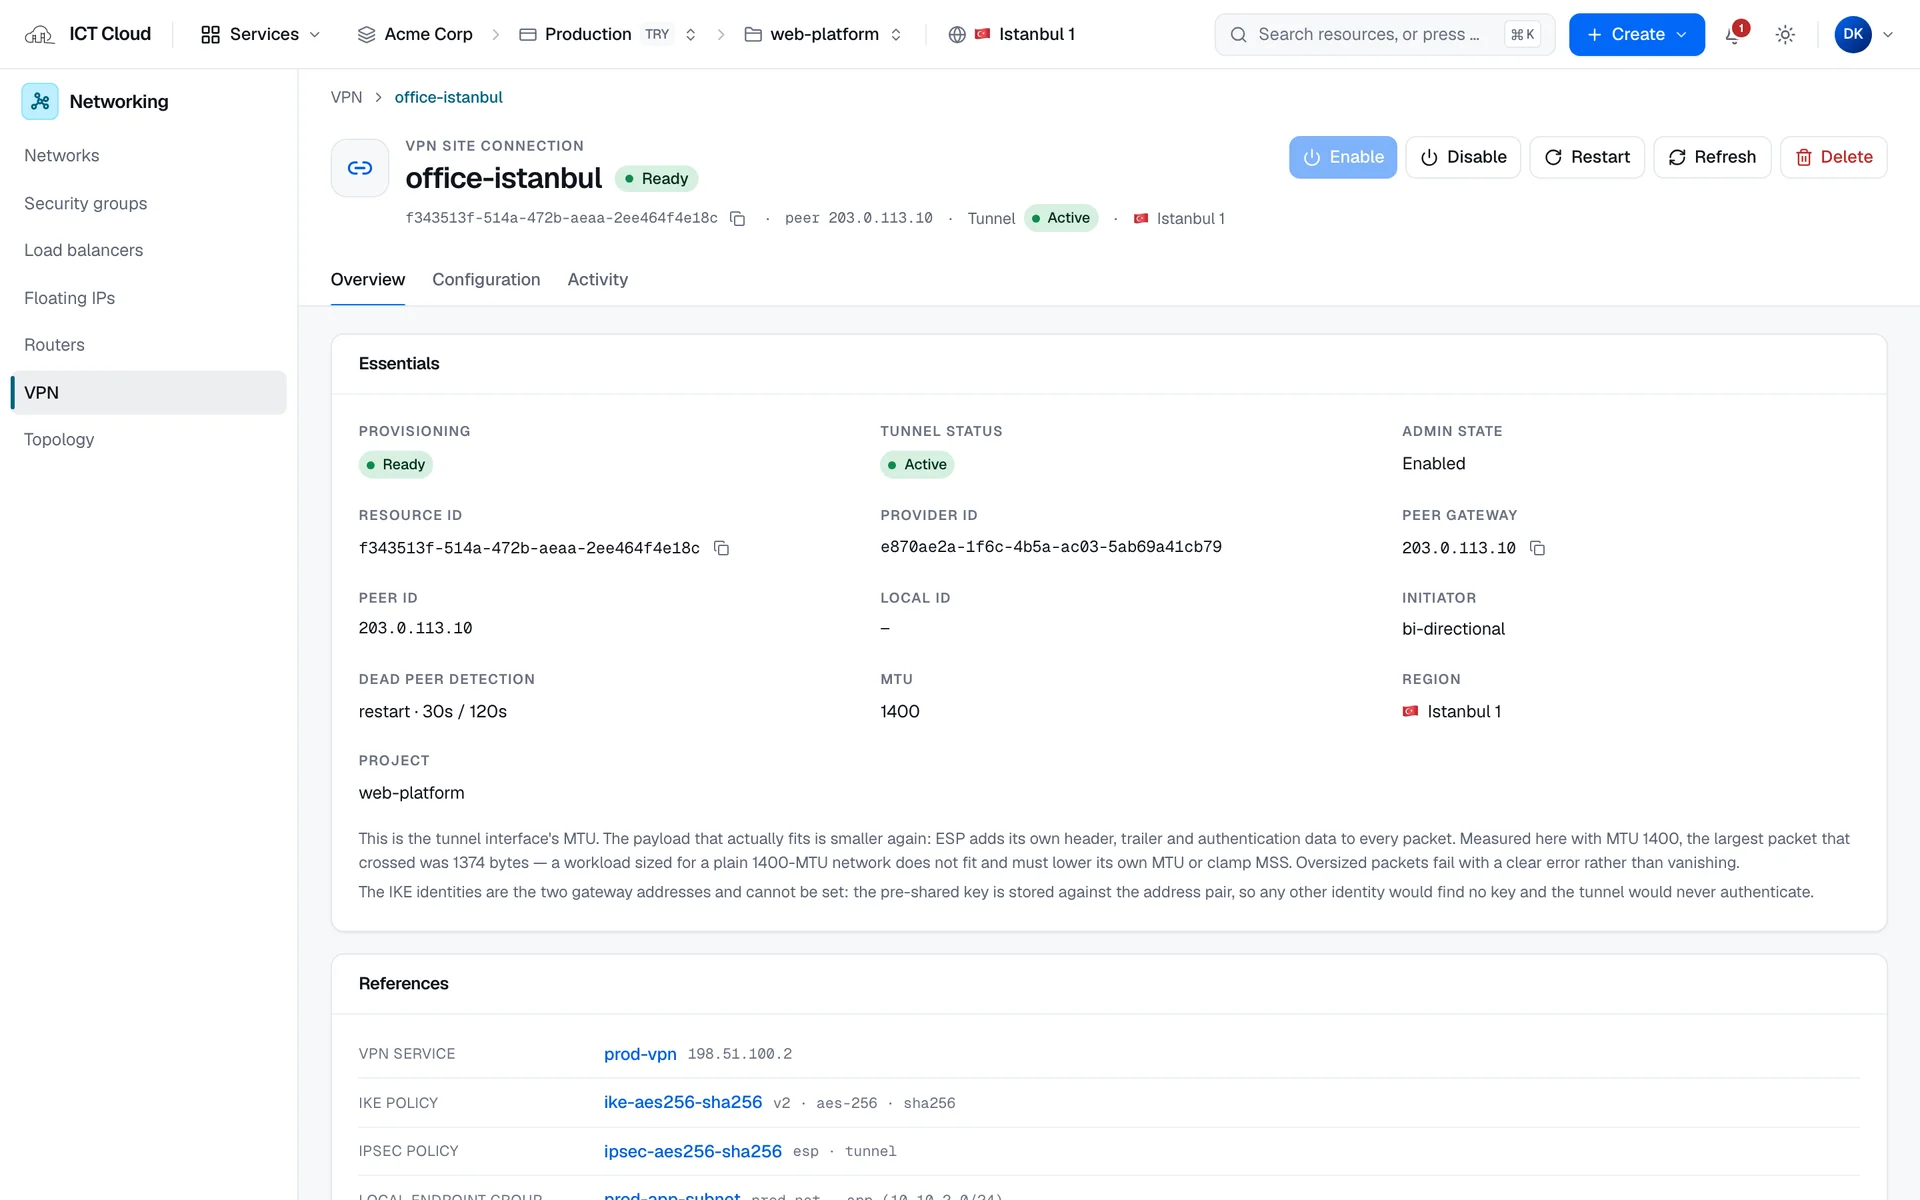Expand the Services dropdown

coord(261,34)
